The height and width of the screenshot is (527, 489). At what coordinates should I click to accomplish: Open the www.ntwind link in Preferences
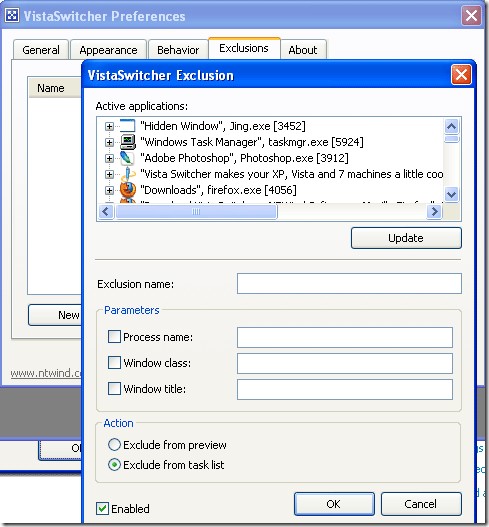pyautogui.click(x=45, y=373)
